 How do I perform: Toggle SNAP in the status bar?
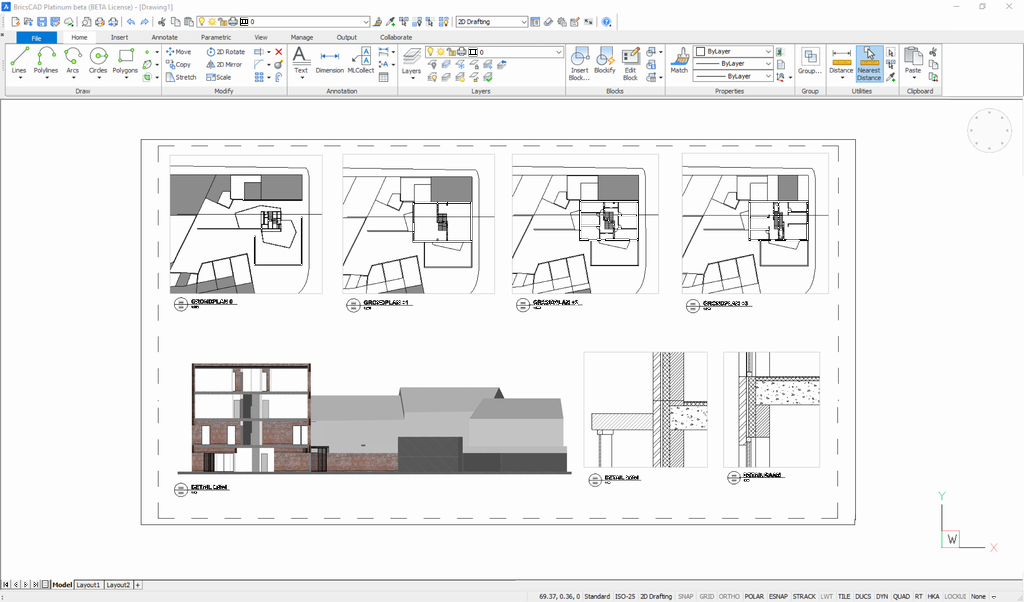pos(686,596)
